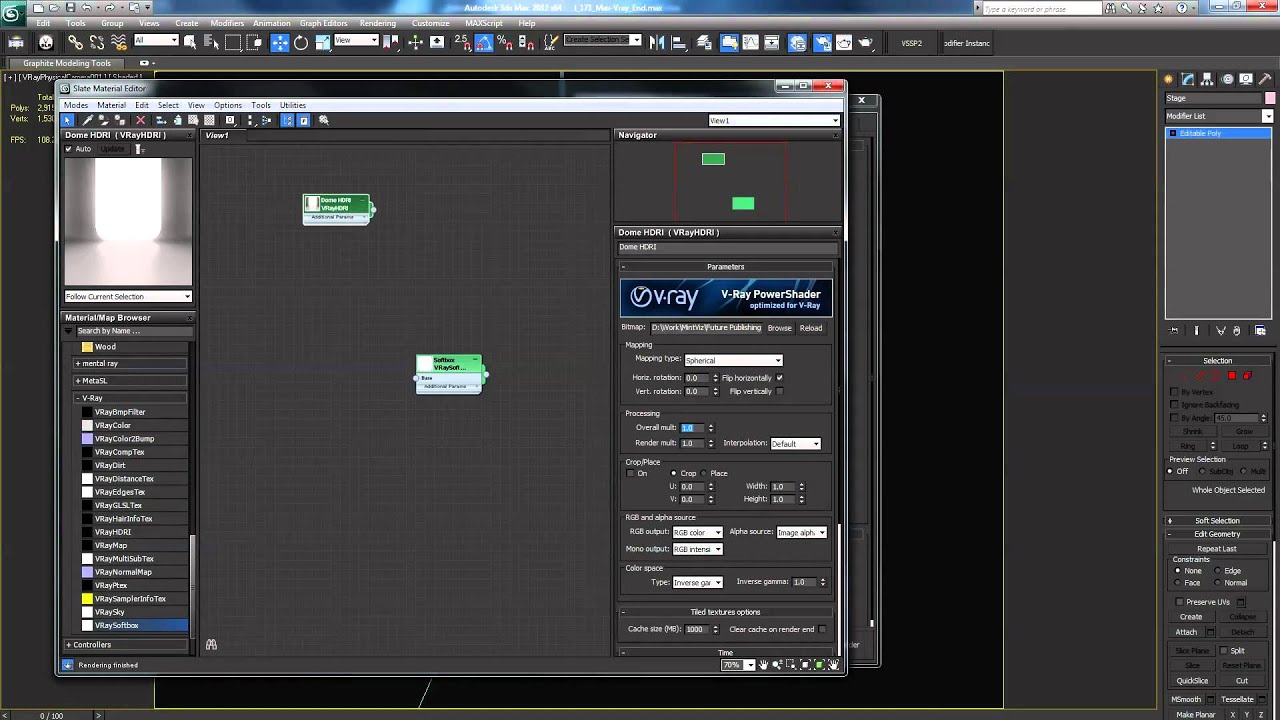The image size is (1280, 720).
Task: Click Bind to Space Warp tool
Action: click(119, 43)
